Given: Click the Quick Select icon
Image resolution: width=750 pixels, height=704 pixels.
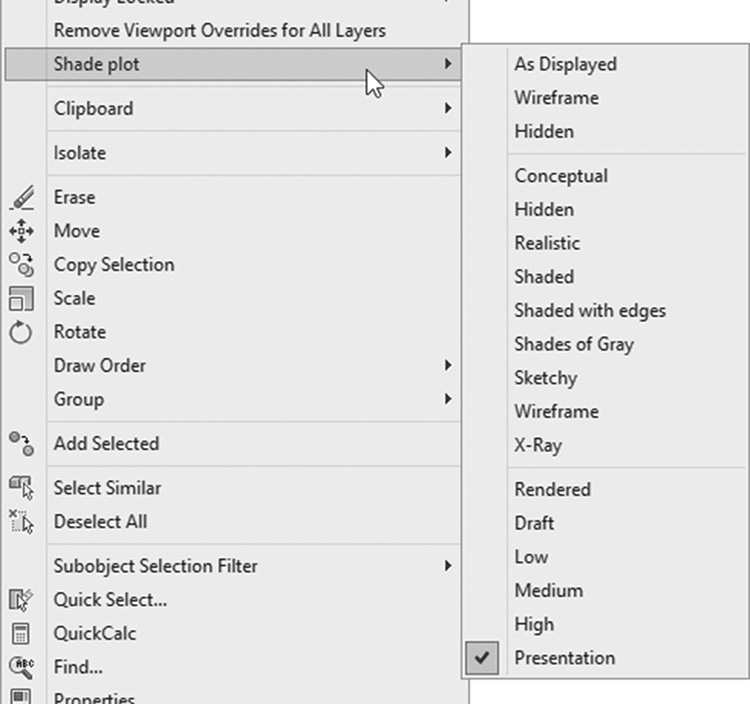Looking at the screenshot, I should 21,600.
